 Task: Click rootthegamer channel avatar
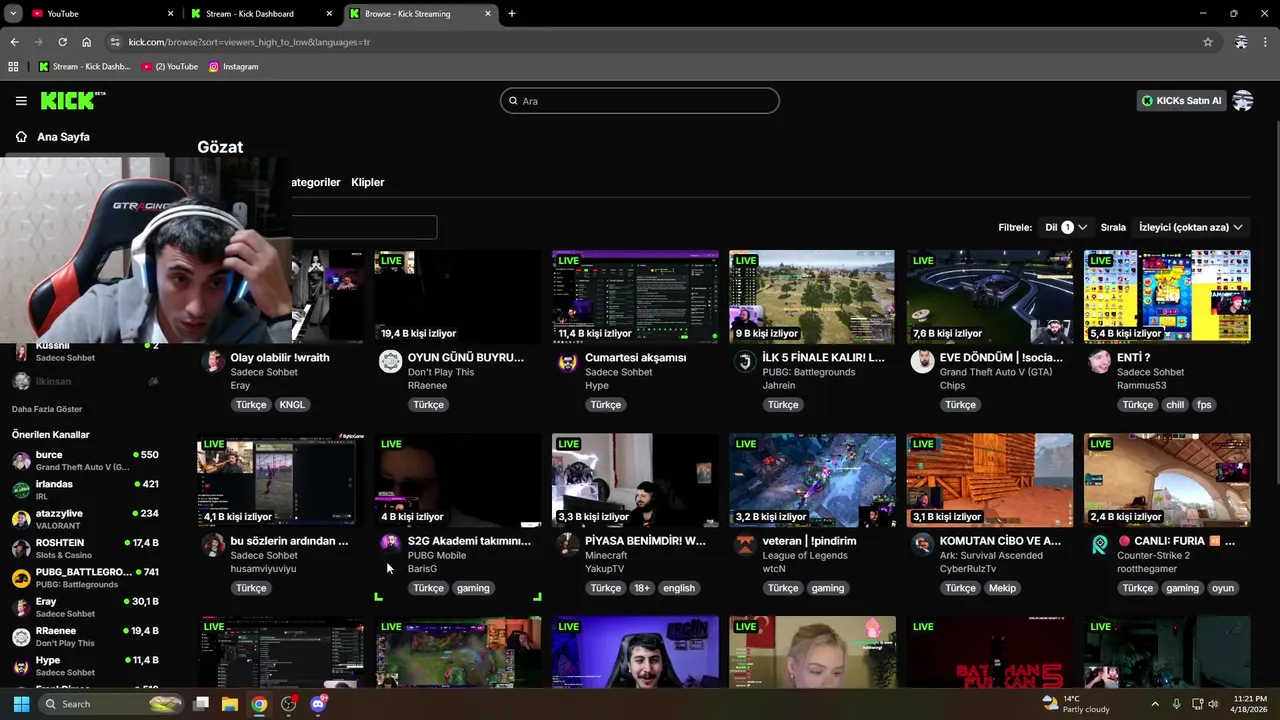point(1099,545)
